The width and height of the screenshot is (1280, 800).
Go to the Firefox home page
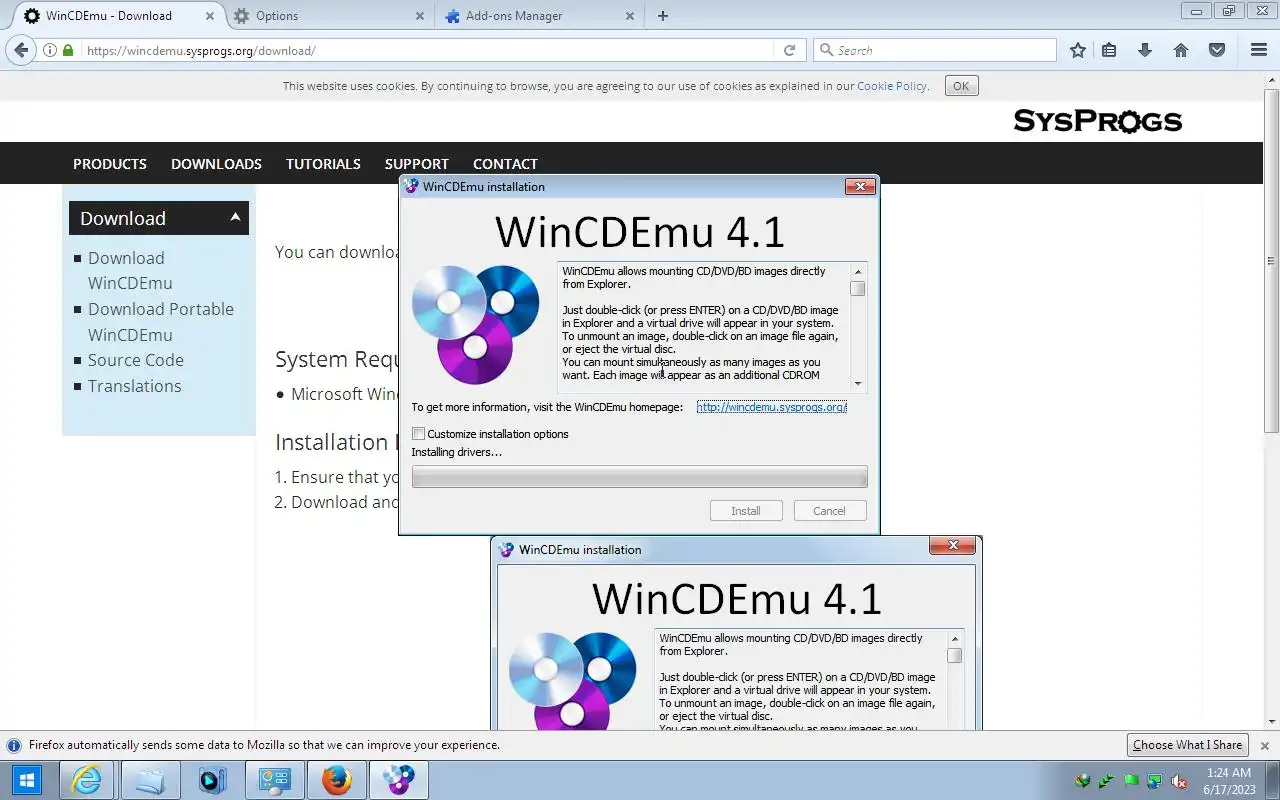point(1181,50)
